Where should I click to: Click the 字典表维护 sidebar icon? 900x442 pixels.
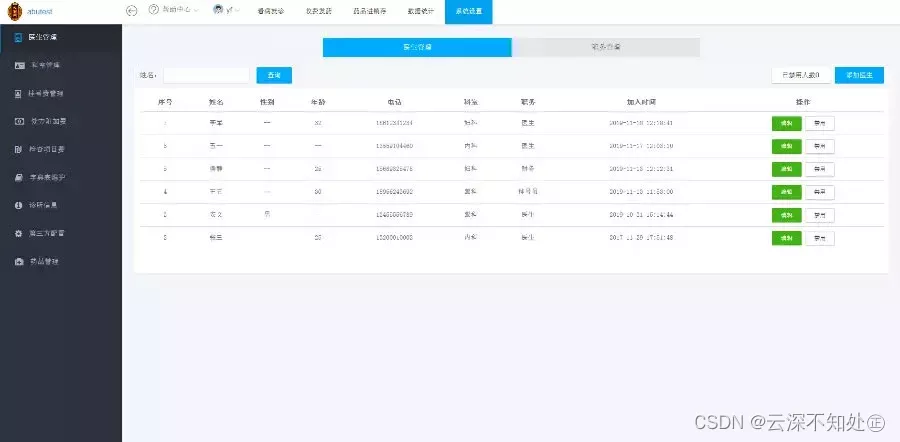click(x=18, y=177)
